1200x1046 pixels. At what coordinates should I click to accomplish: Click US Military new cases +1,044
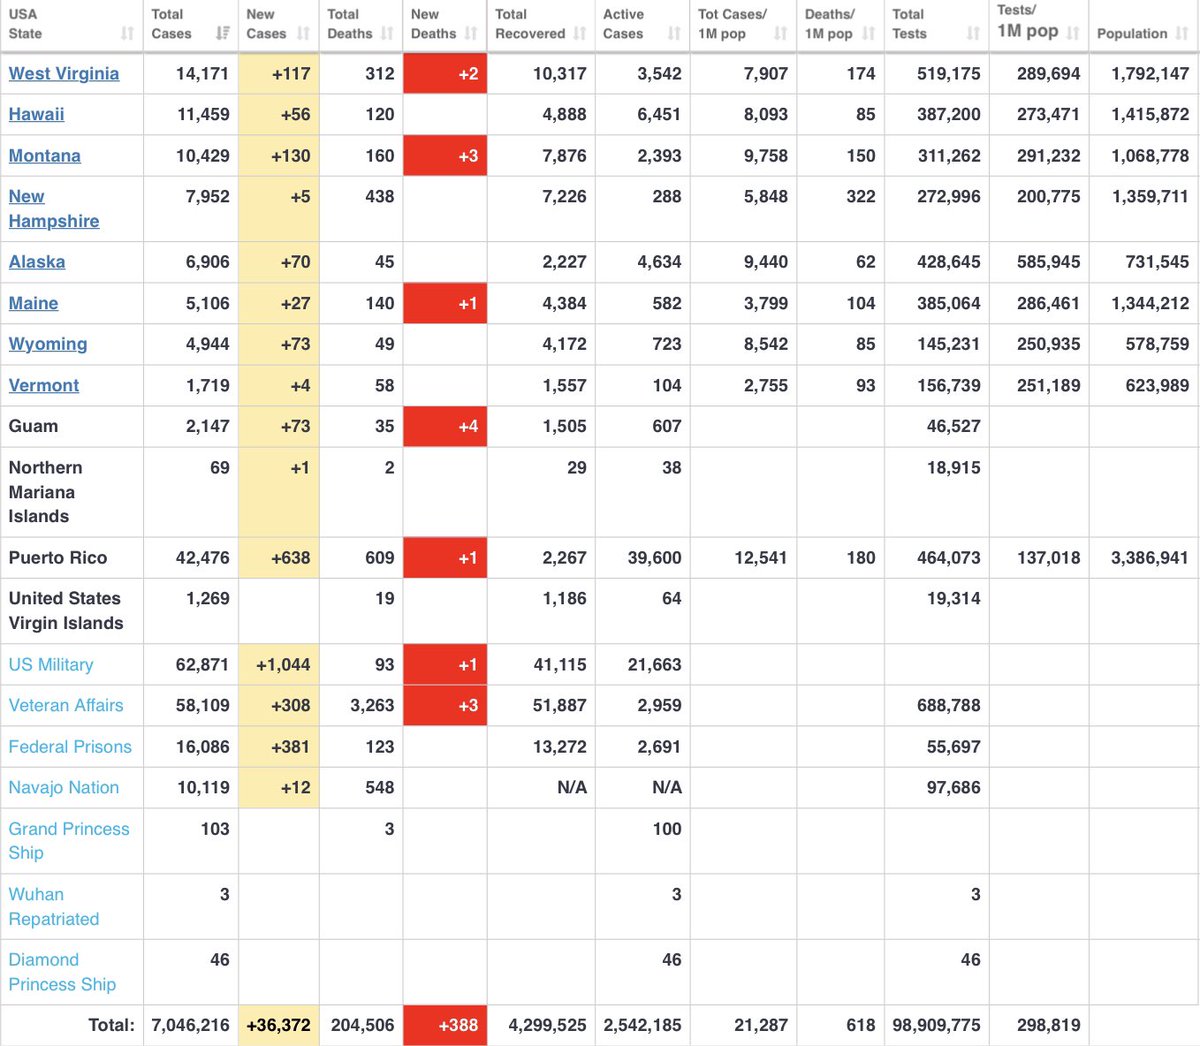pyautogui.click(x=279, y=664)
